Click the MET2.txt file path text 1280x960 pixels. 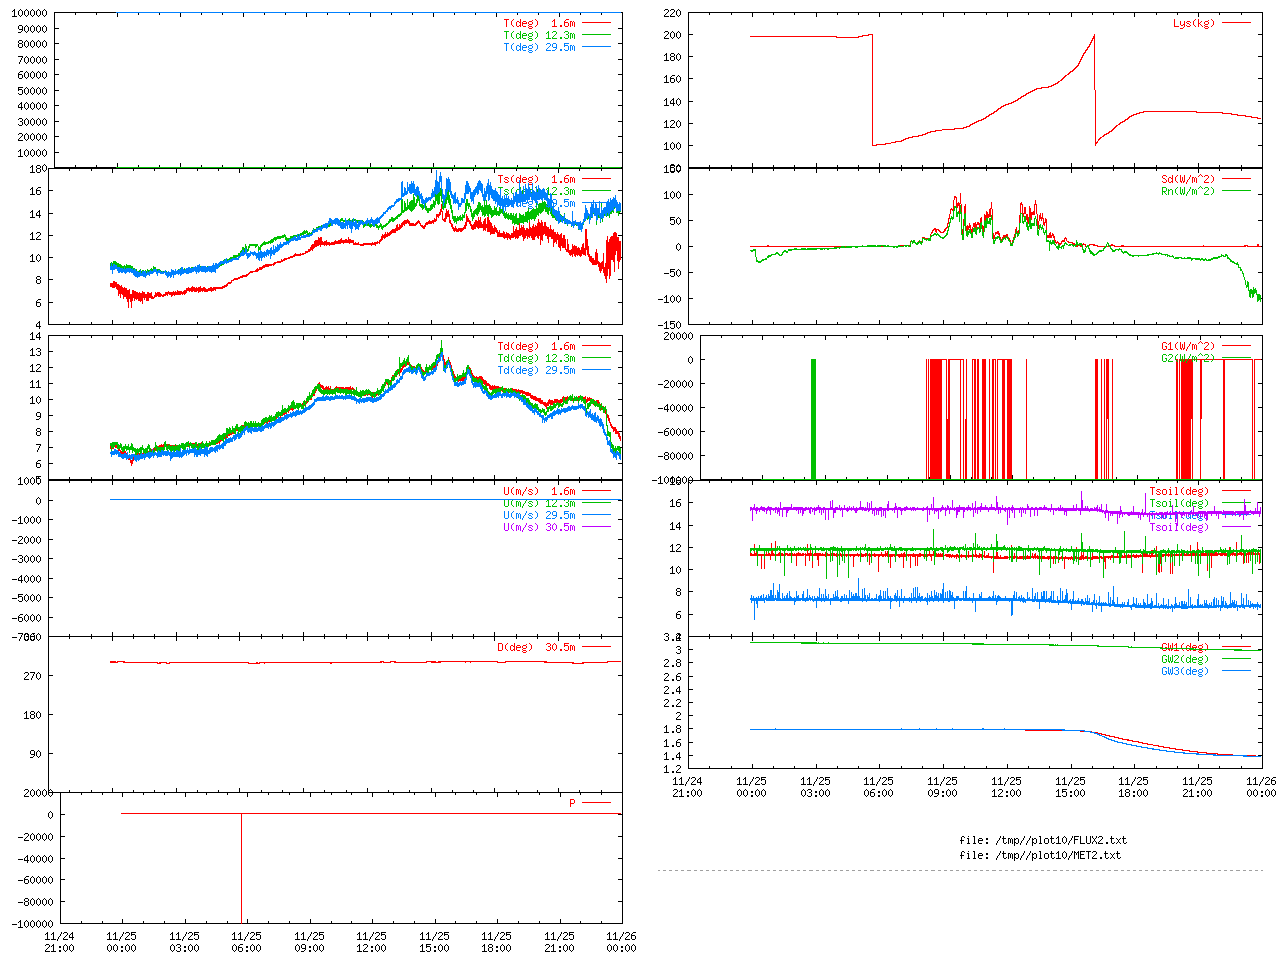pos(1040,855)
